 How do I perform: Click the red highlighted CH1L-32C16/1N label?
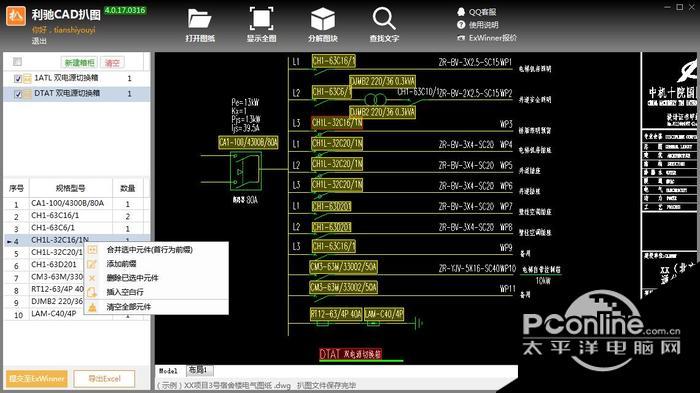click(337, 123)
